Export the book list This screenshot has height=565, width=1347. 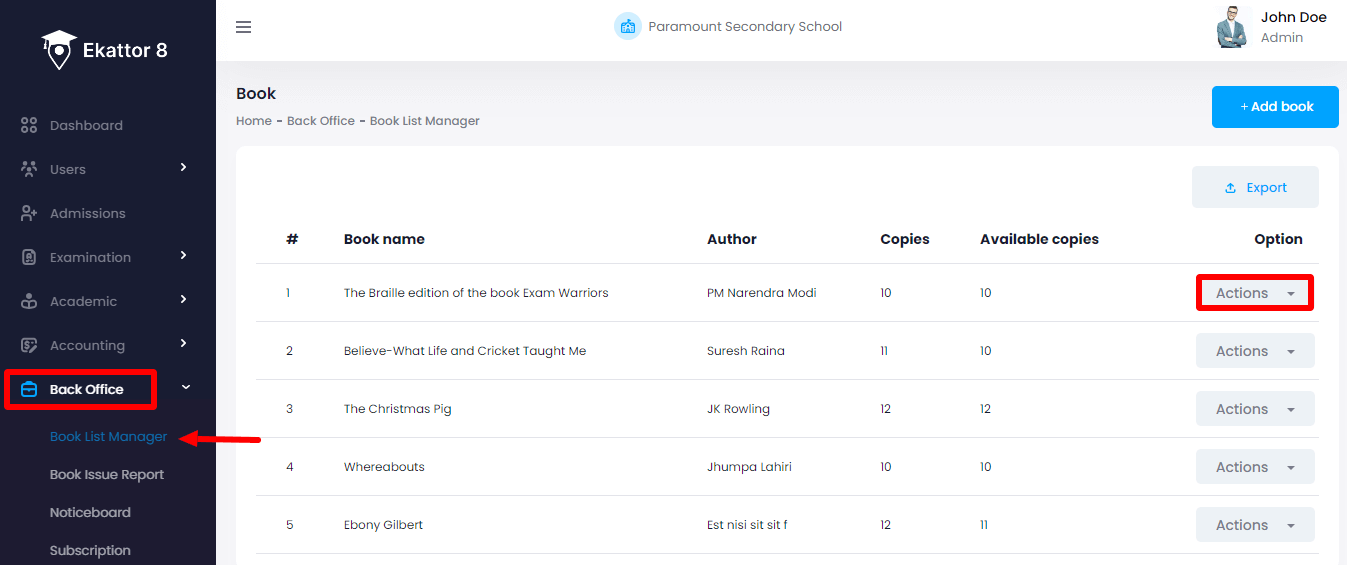pos(1255,188)
